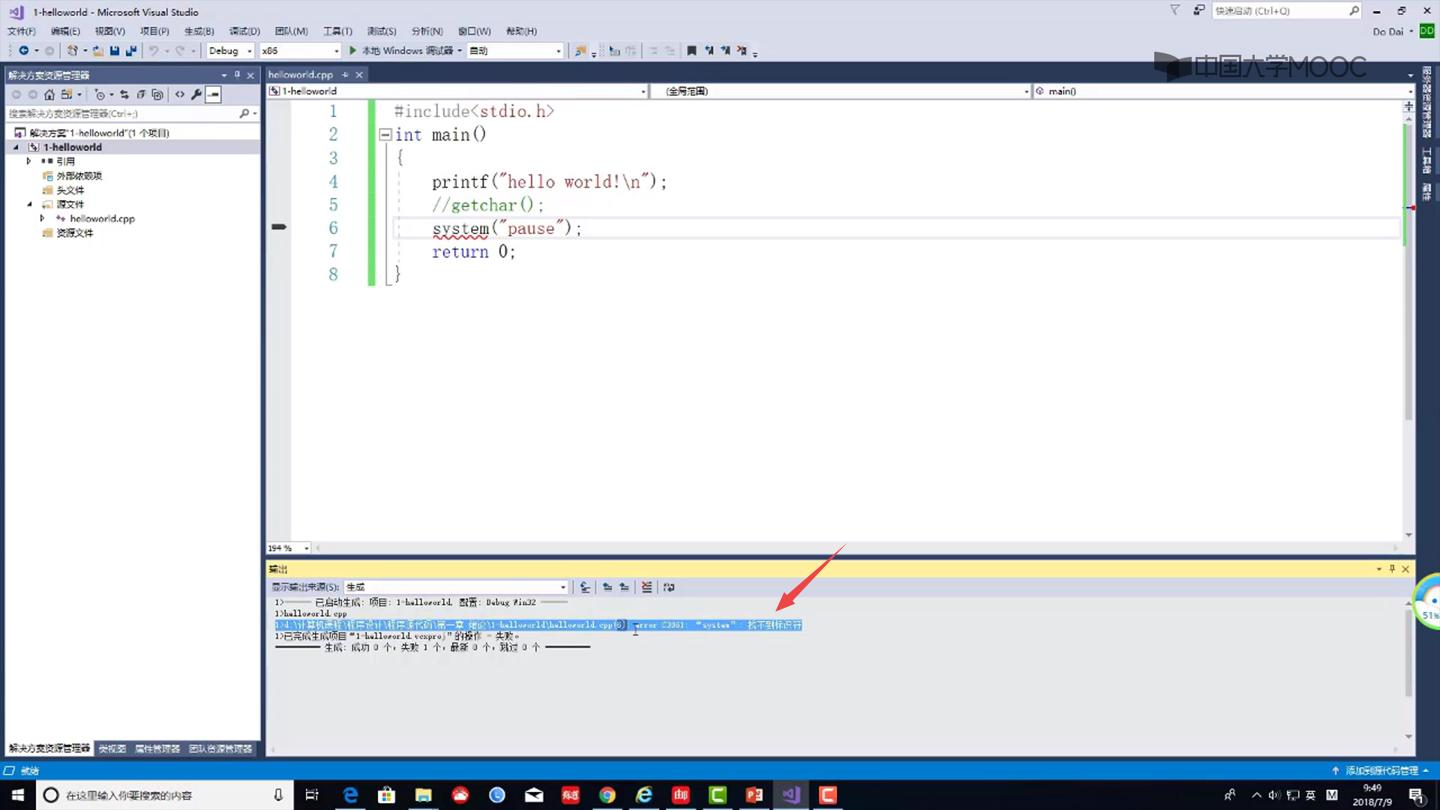Open PowerPoint from the taskbar

[x=754, y=795]
